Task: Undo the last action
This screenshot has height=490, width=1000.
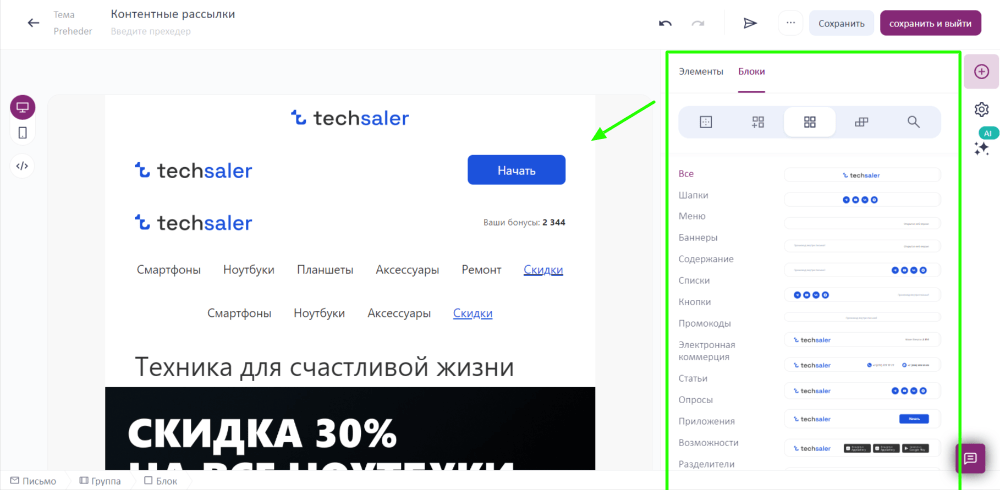Action: (665, 23)
